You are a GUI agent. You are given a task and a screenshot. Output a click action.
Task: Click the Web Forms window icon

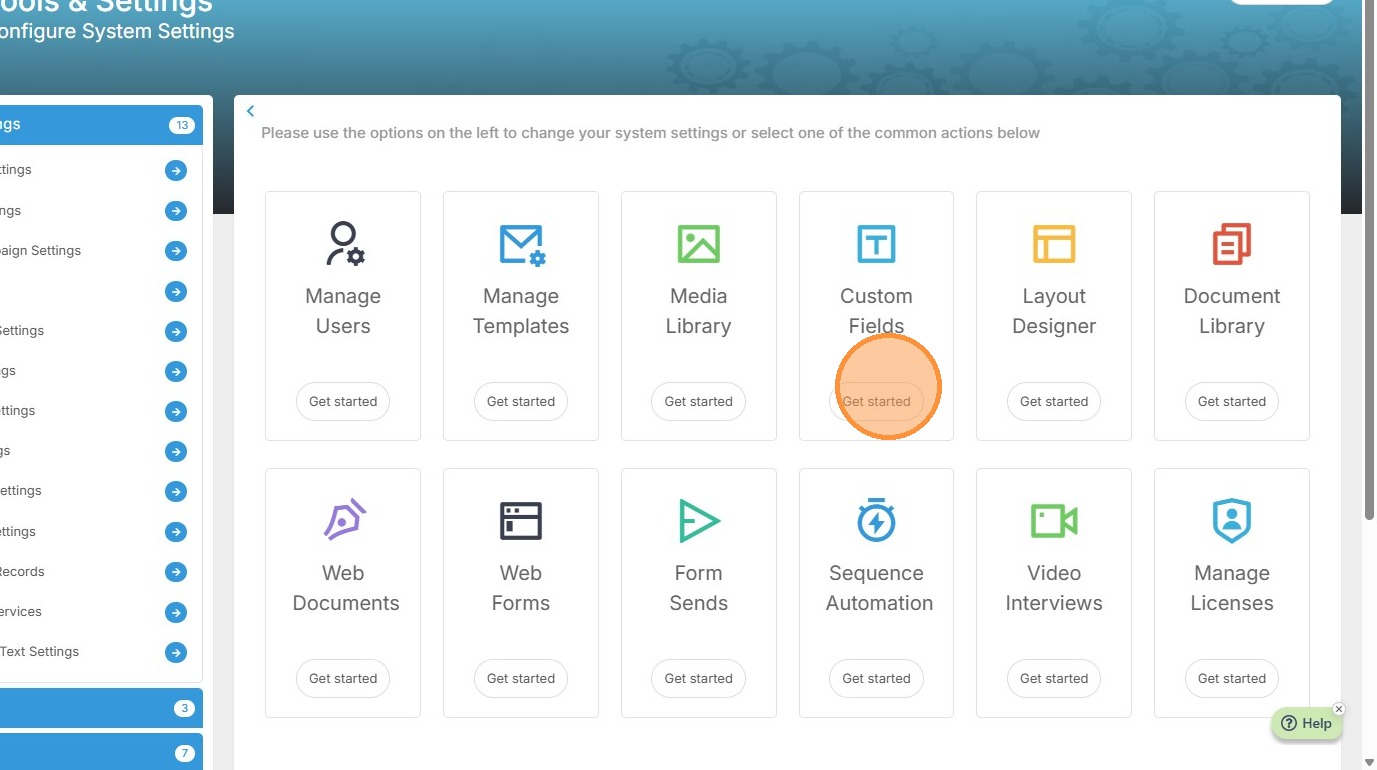521,520
